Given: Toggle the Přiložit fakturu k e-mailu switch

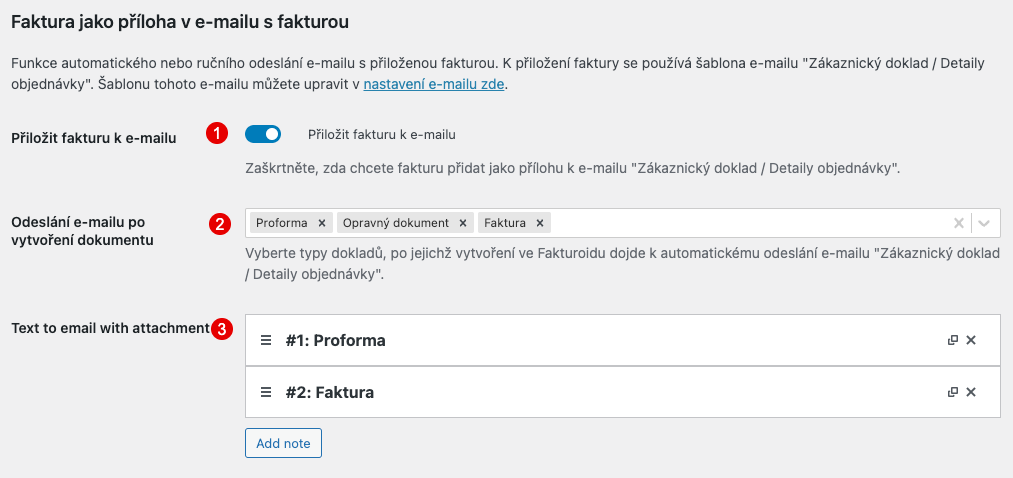Looking at the screenshot, I should [263, 134].
